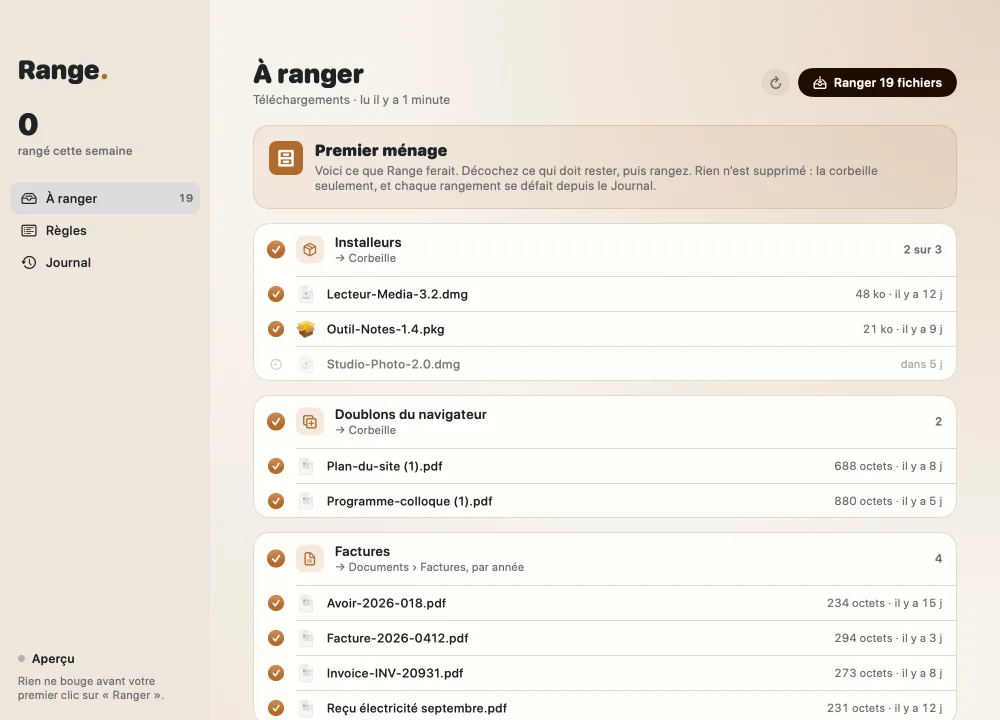Uncheck Outil-Notes-1.4.pkg
Image resolution: width=1000 pixels, height=720 pixels.
pos(276,329)
